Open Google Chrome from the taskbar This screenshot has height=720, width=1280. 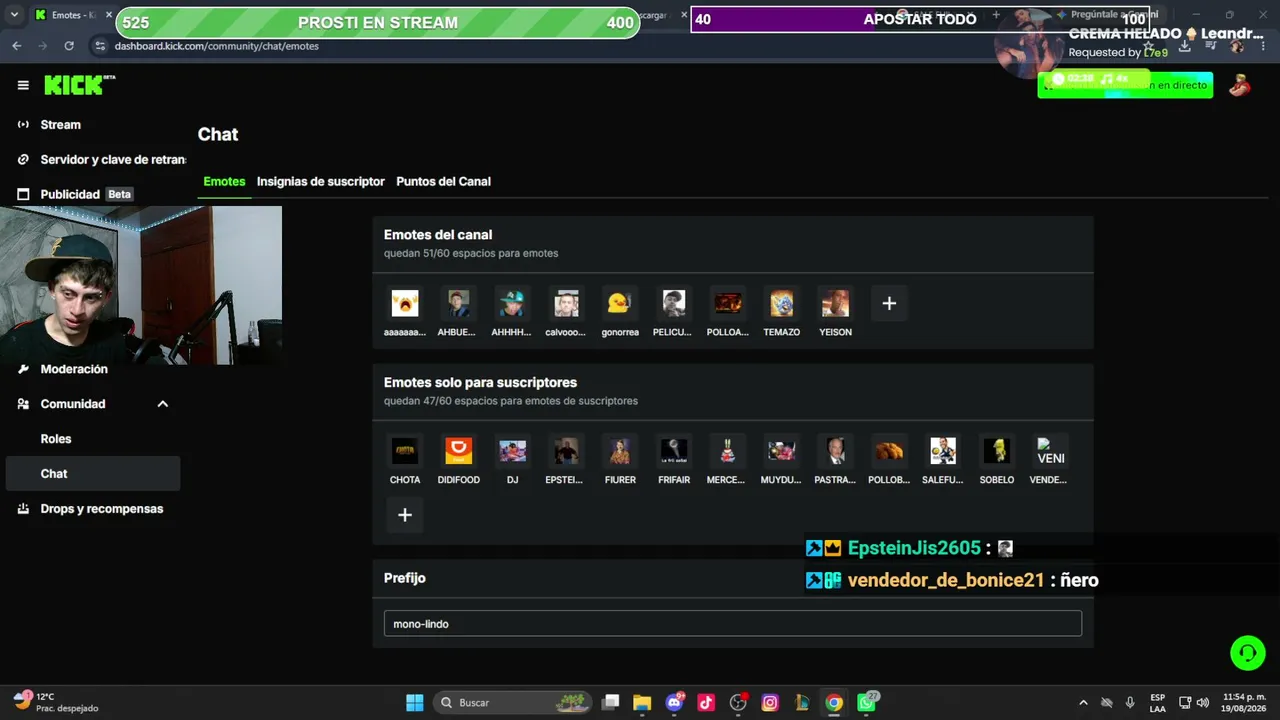click(834, 703)
